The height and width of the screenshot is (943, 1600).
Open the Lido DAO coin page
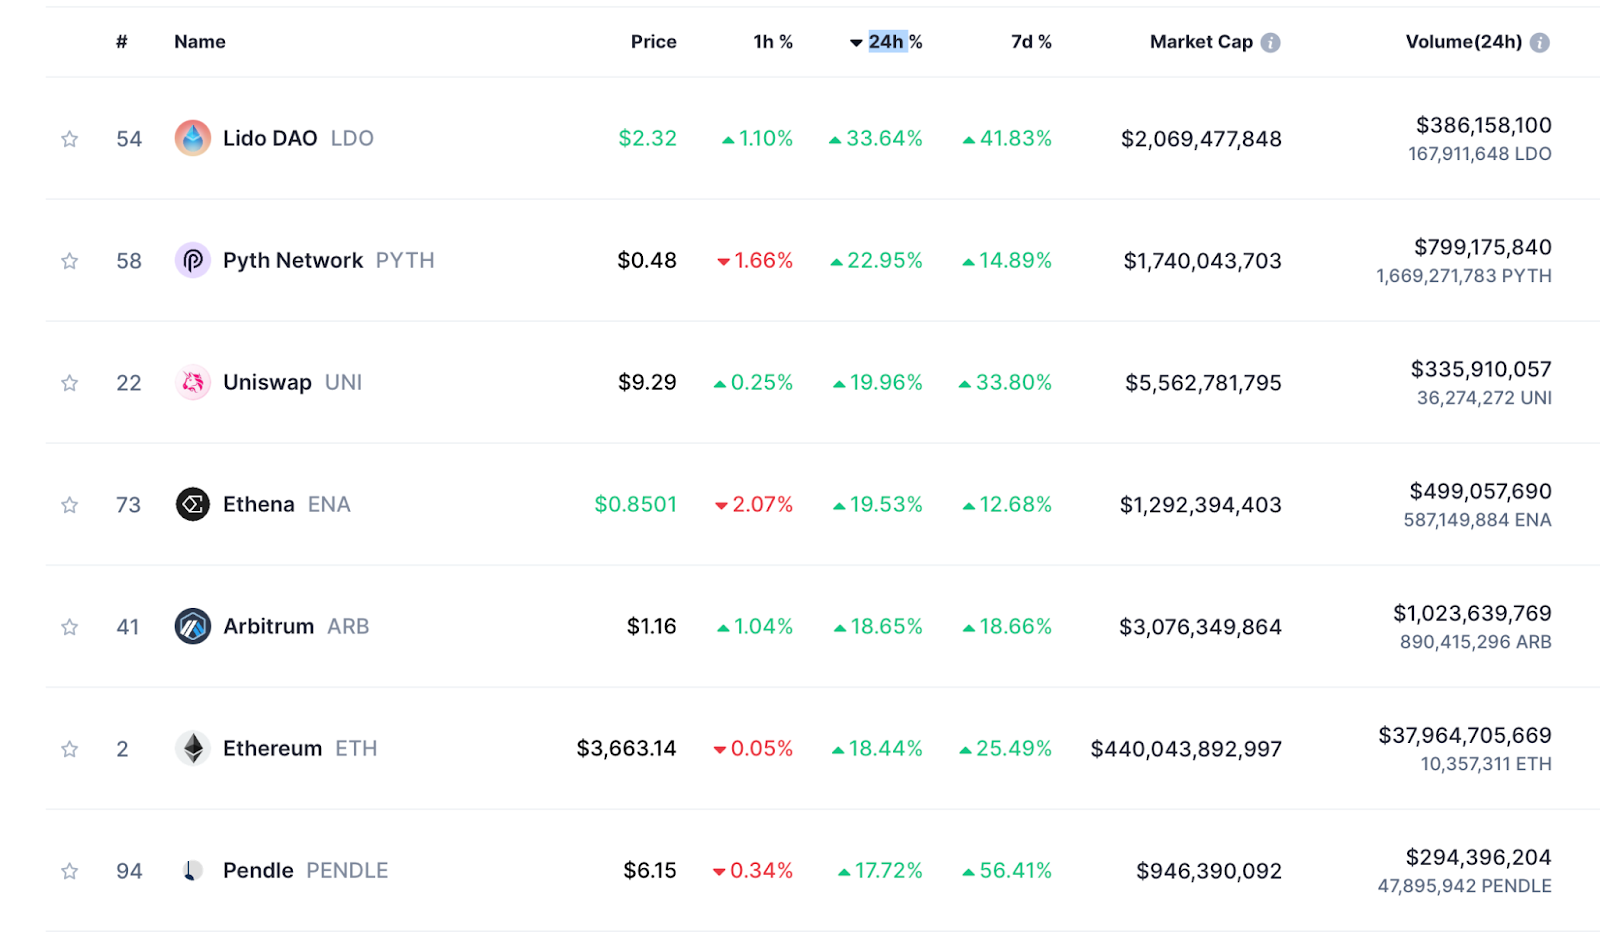(x=270, y=138)
